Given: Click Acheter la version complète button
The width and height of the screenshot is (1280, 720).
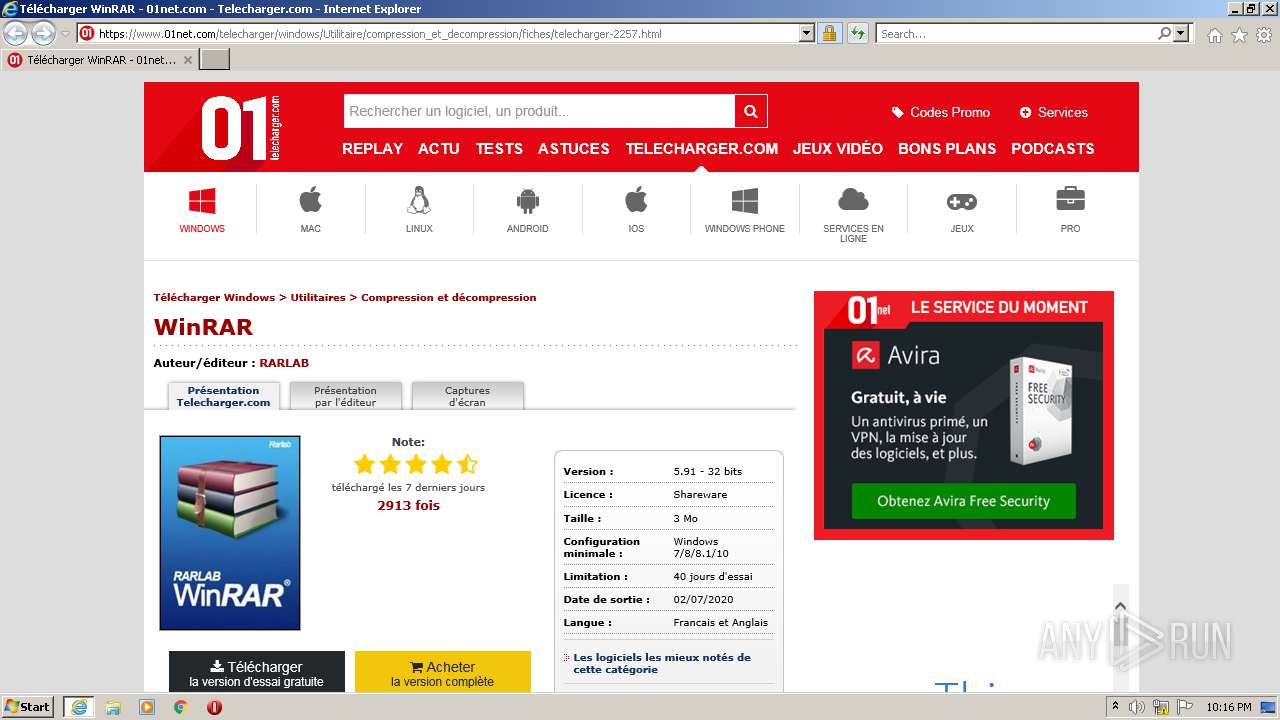Looking at the screenshot, I should (443, 672).
